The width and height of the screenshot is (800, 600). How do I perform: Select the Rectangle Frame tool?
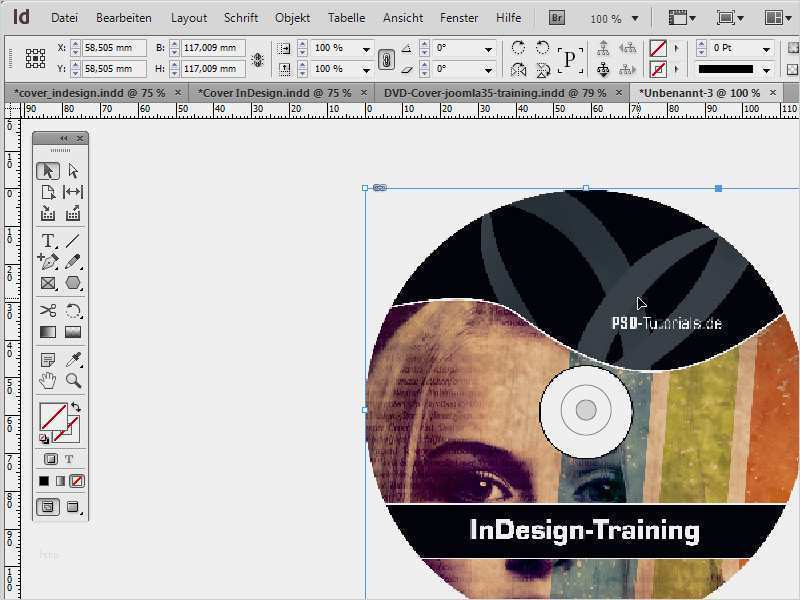pos(48,283)
